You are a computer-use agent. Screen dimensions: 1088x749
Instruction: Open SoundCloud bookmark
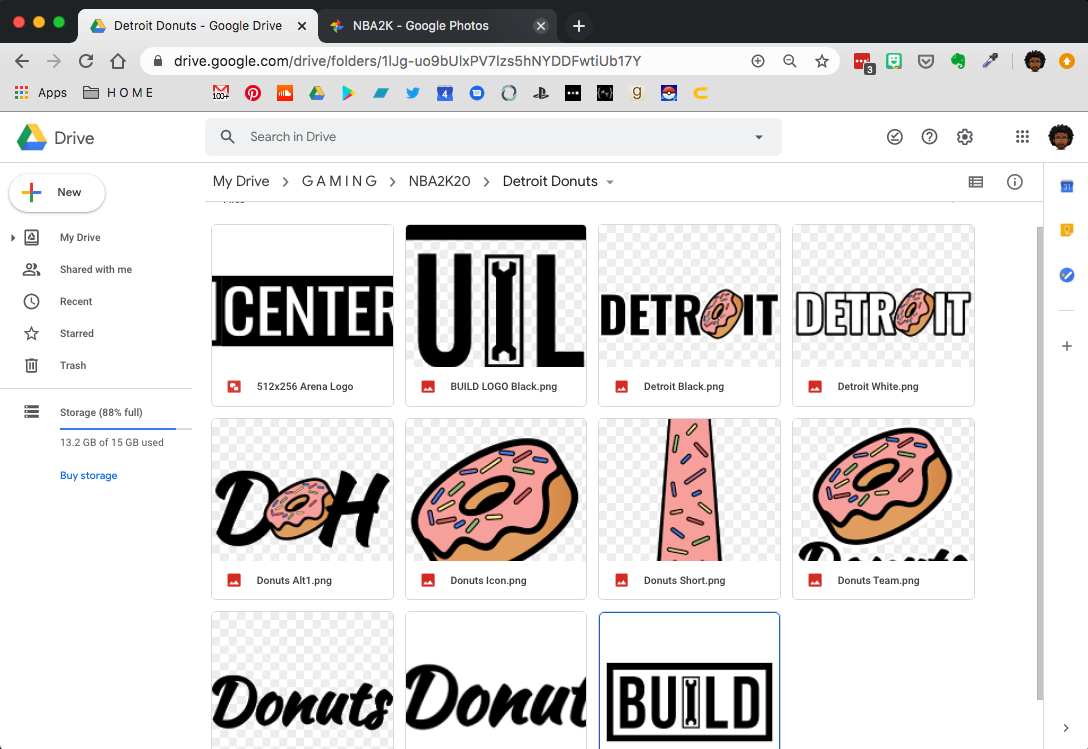pos(284,92)
